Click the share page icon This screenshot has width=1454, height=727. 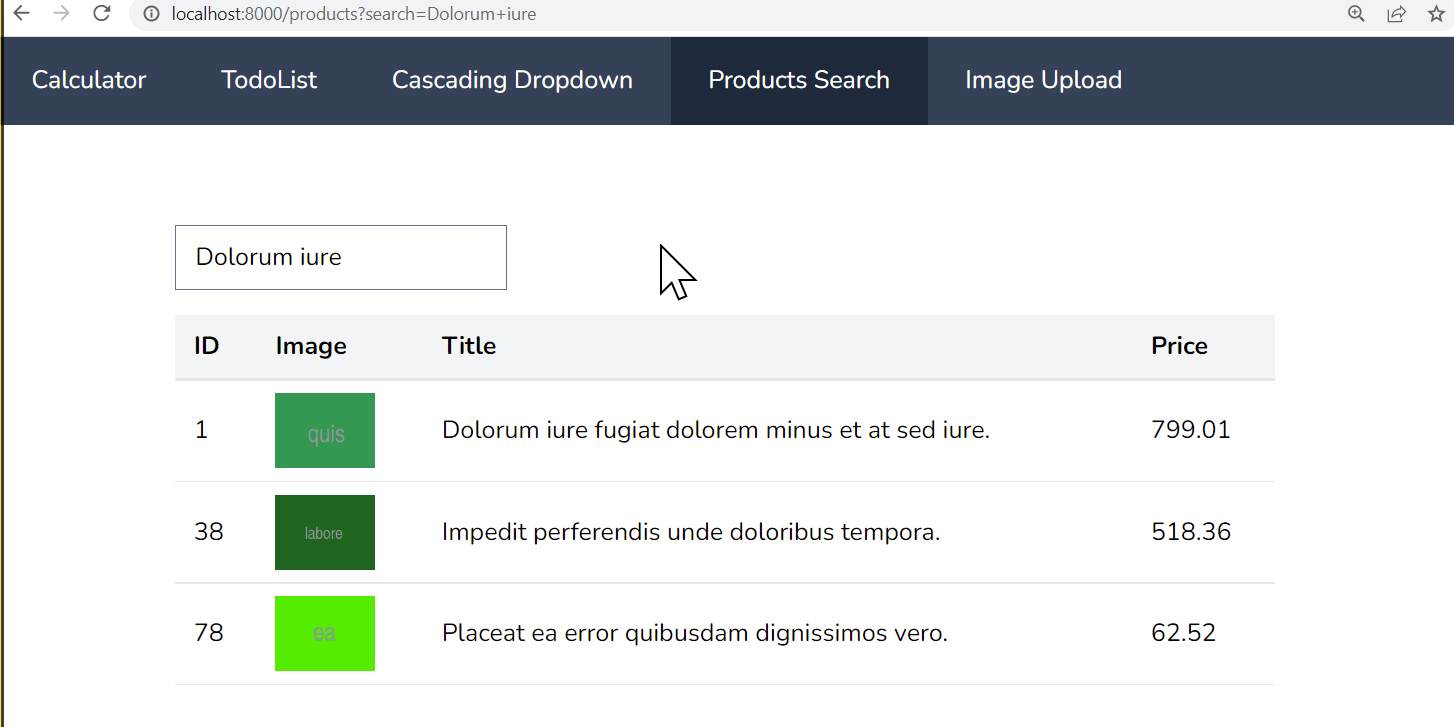(1396, 14)
